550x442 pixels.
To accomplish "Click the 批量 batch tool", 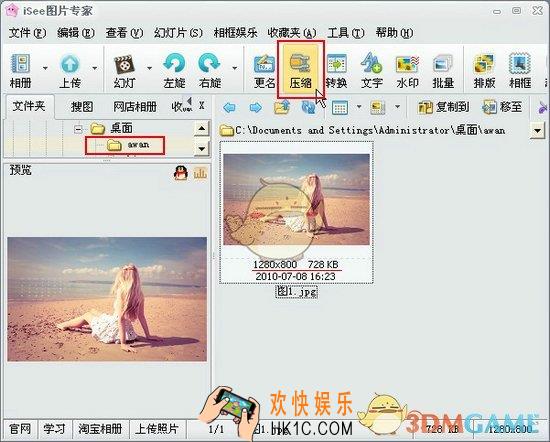I will point(443,70).
